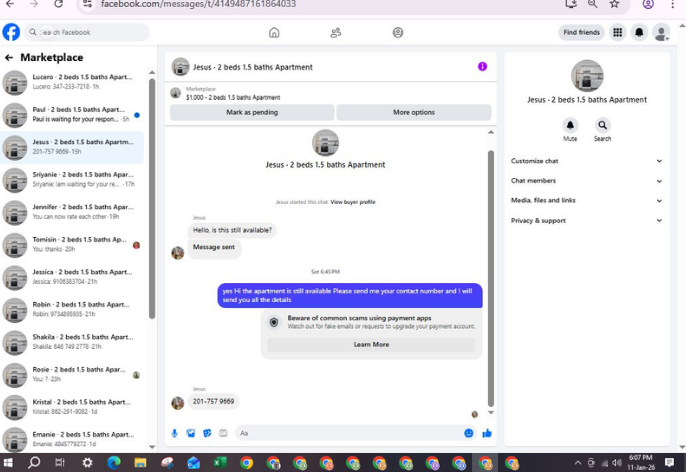
Task: Expand Media, files and links section
Action: (x=586, y=200)
